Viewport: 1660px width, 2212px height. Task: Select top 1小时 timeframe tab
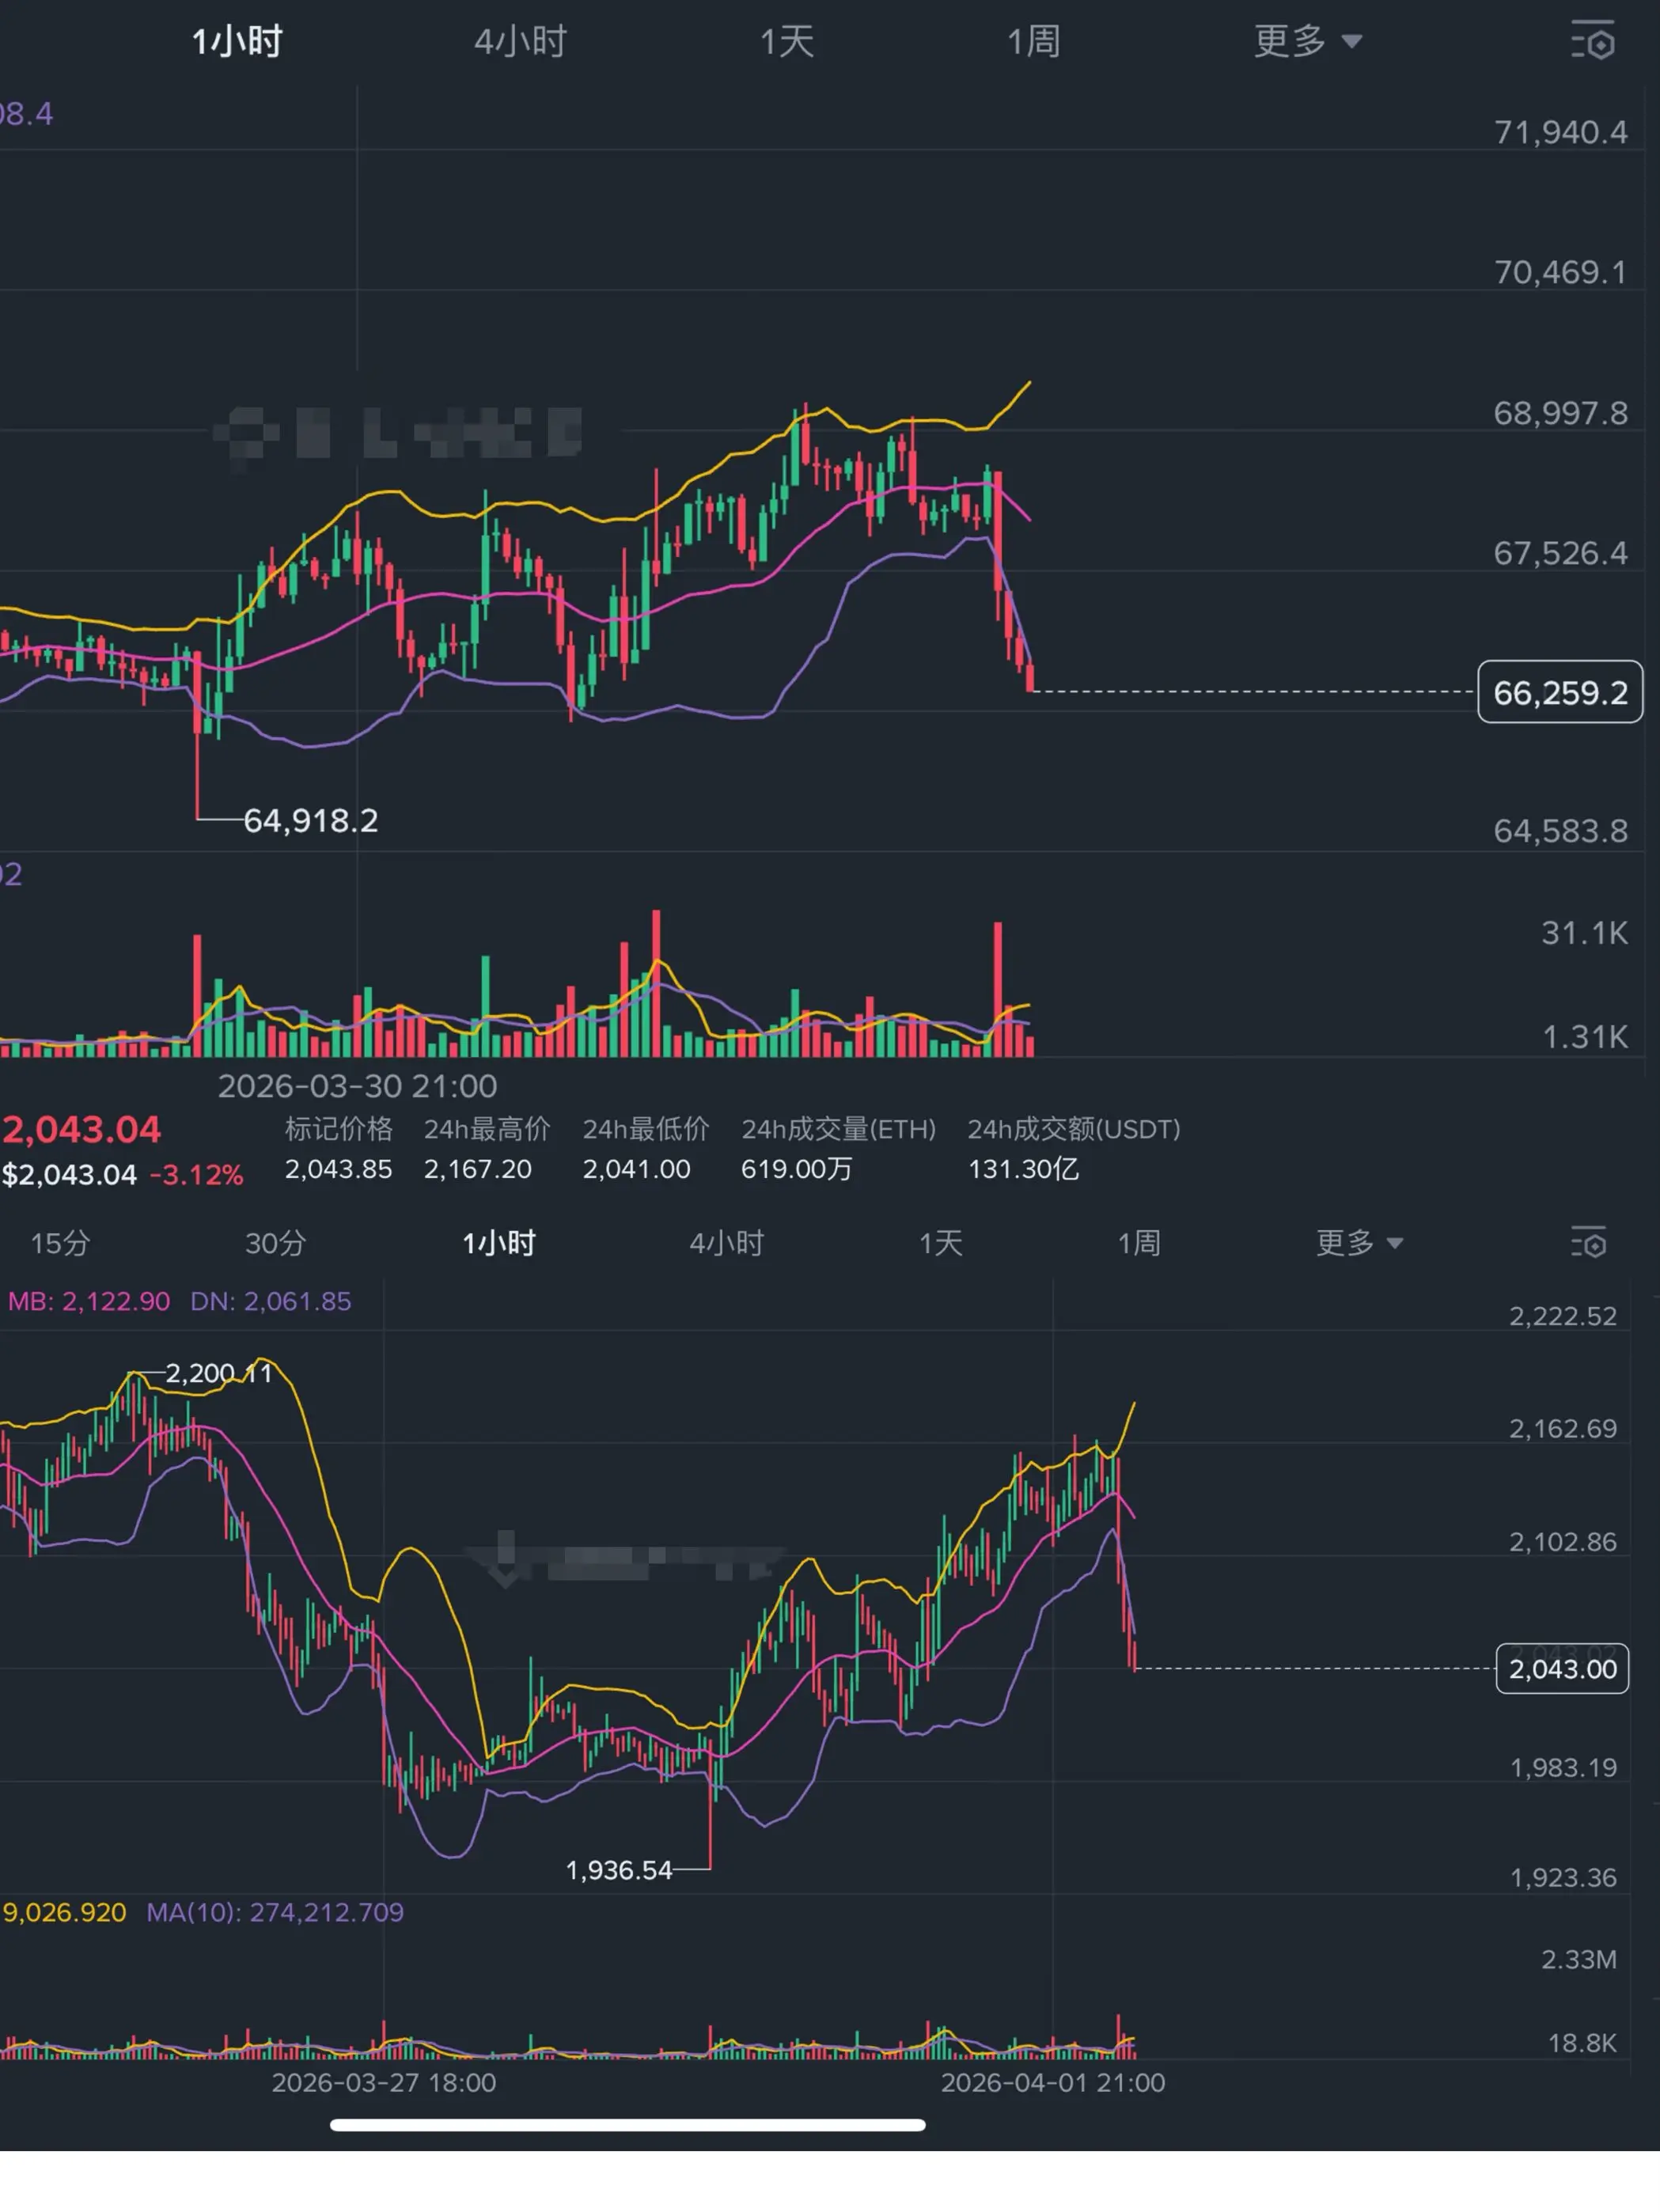pyautogui.click(x=238, y=42)
